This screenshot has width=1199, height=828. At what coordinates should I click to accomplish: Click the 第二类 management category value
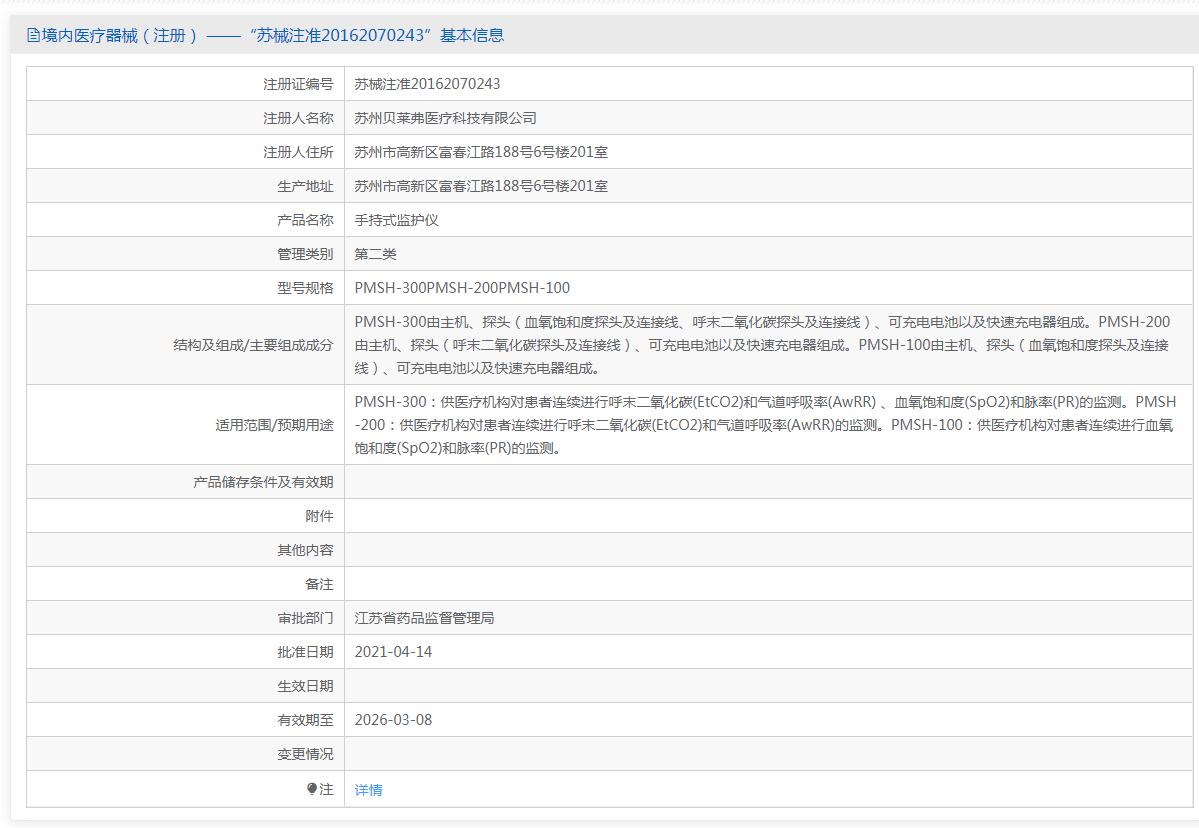point(375,254)
